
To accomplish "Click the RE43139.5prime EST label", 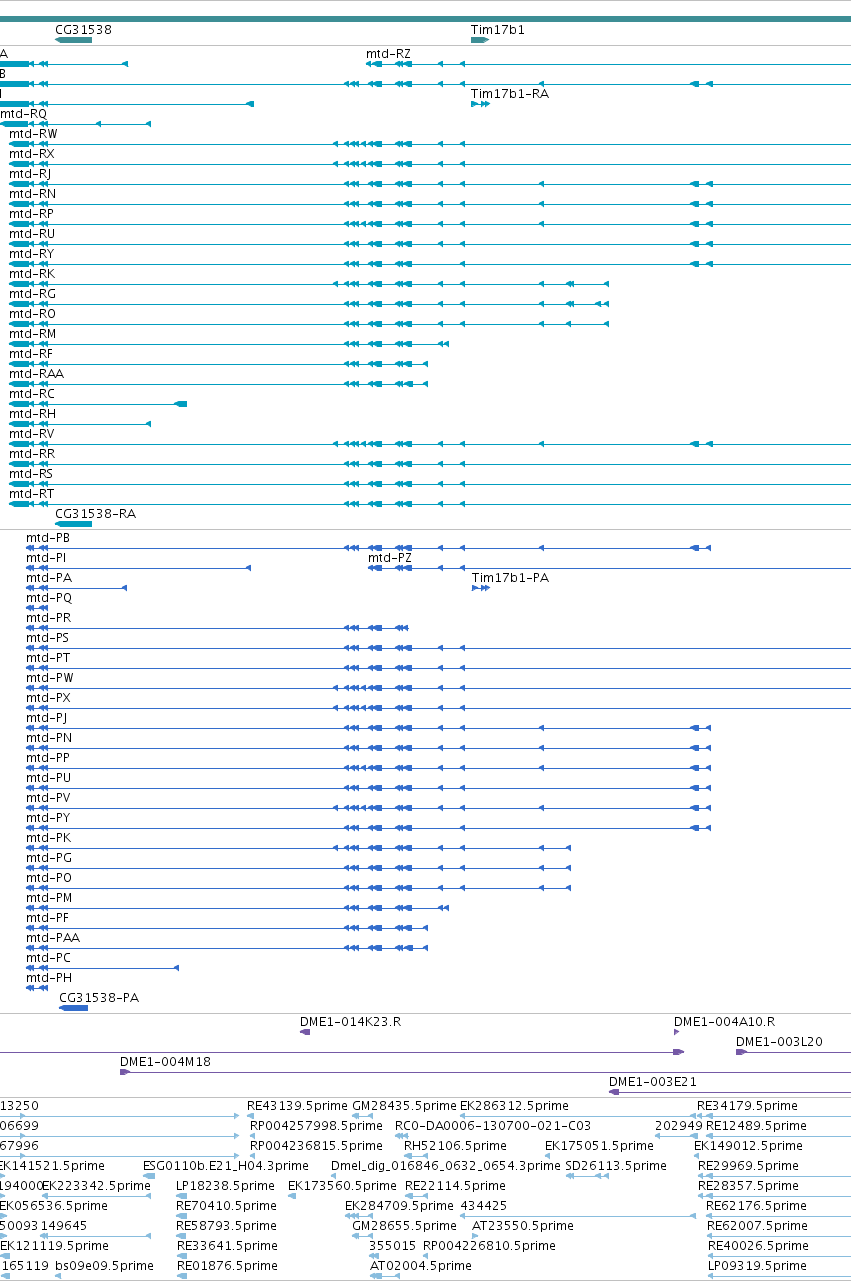I will click(x=297, y=1106).
